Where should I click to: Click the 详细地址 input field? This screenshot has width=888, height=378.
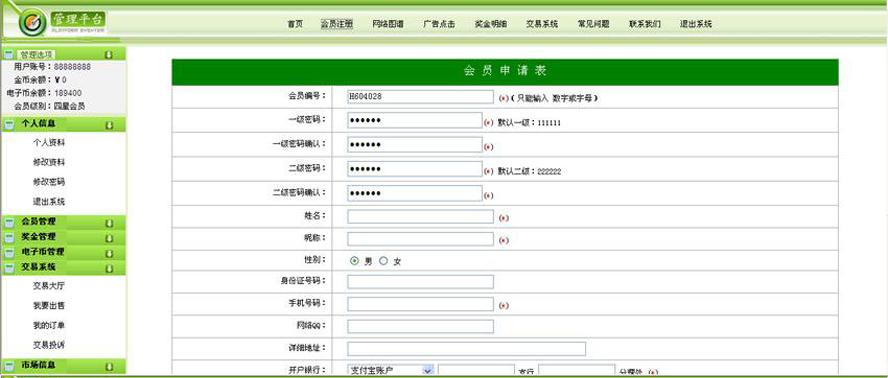(467, 349)
